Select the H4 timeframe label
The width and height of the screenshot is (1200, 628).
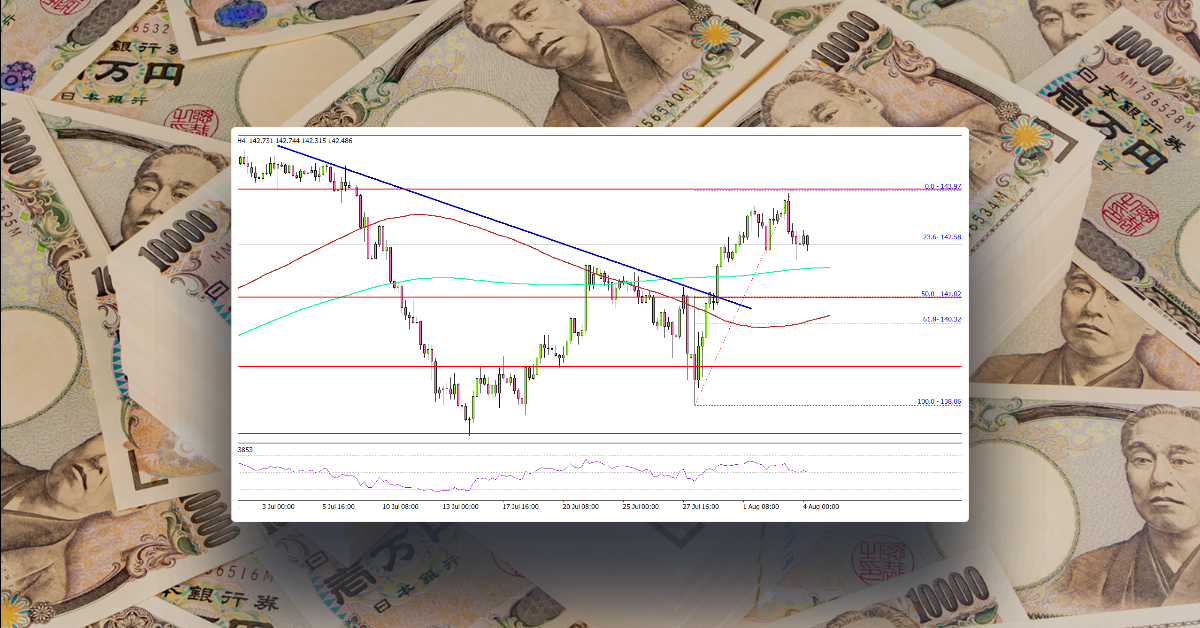tap(241, 141)
